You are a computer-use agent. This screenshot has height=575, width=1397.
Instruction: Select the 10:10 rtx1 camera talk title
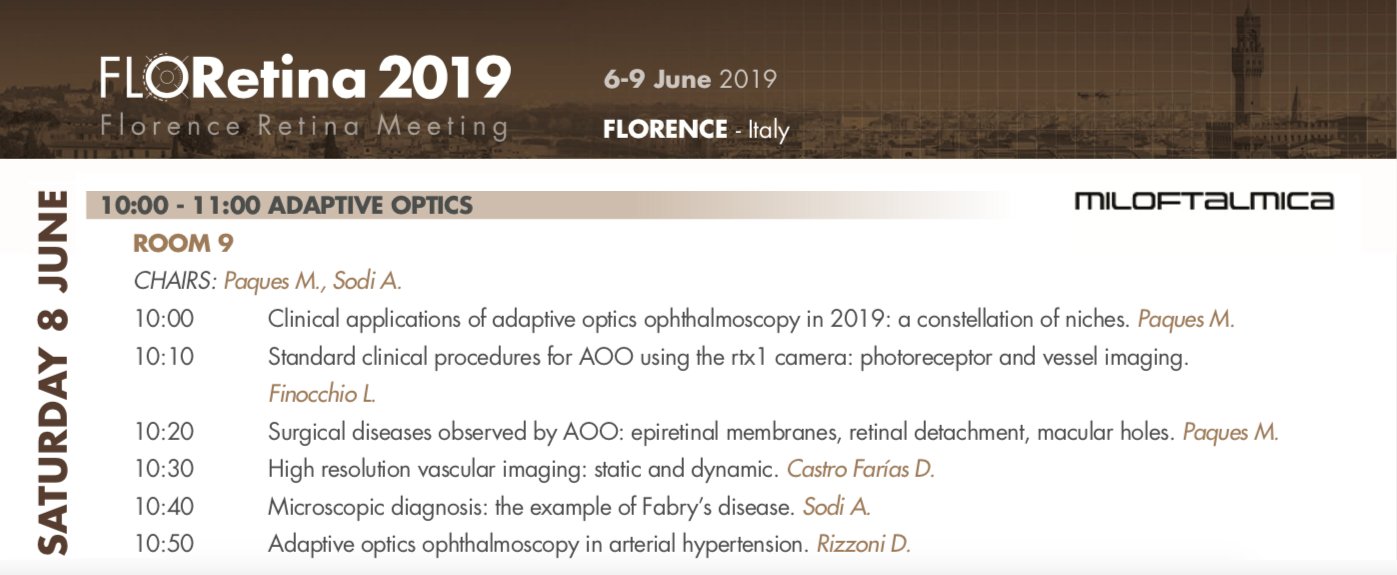(728, 358)
